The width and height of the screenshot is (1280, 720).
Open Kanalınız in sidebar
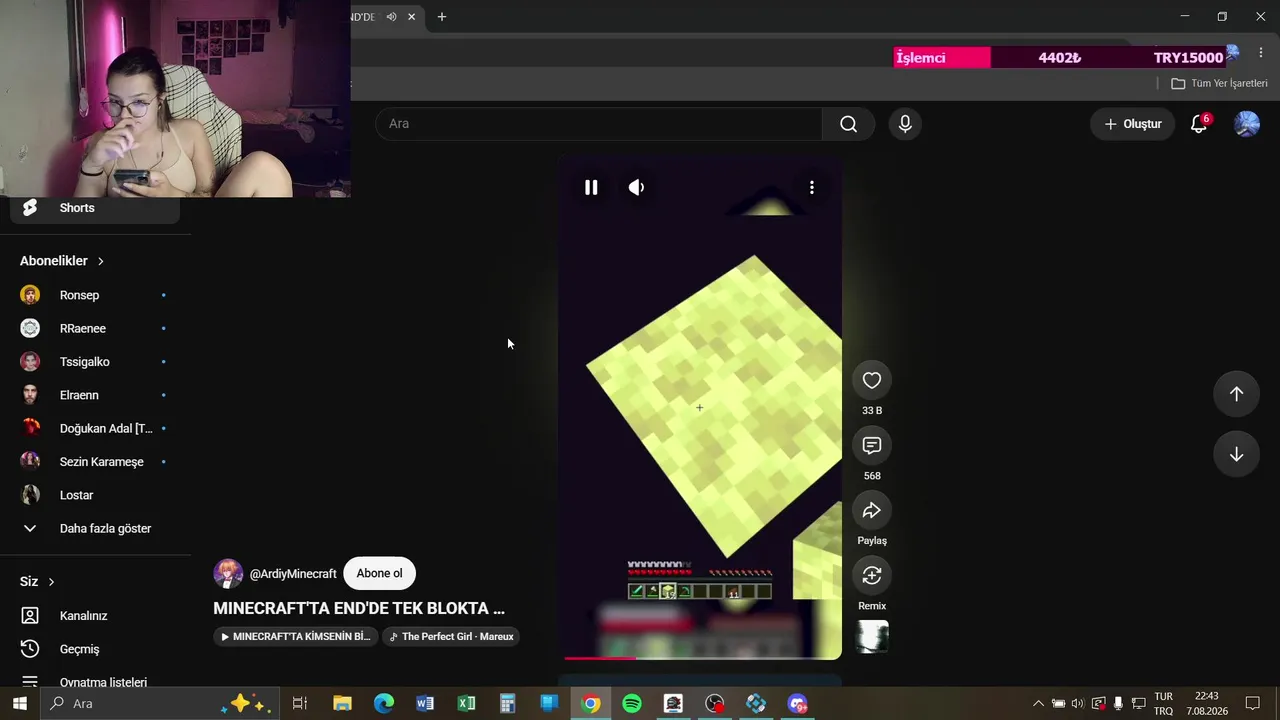[x=95, y=616]
